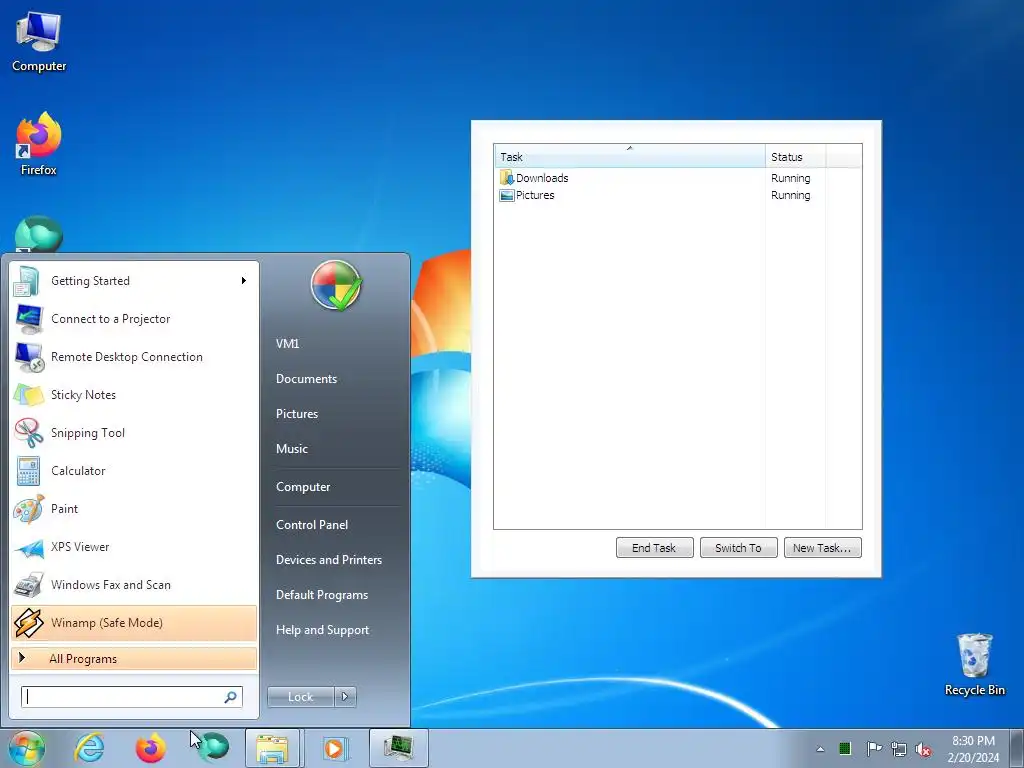Open Winamp (Safe Mode)
This screenshot has width=1024, height=768.
(134, 622)
